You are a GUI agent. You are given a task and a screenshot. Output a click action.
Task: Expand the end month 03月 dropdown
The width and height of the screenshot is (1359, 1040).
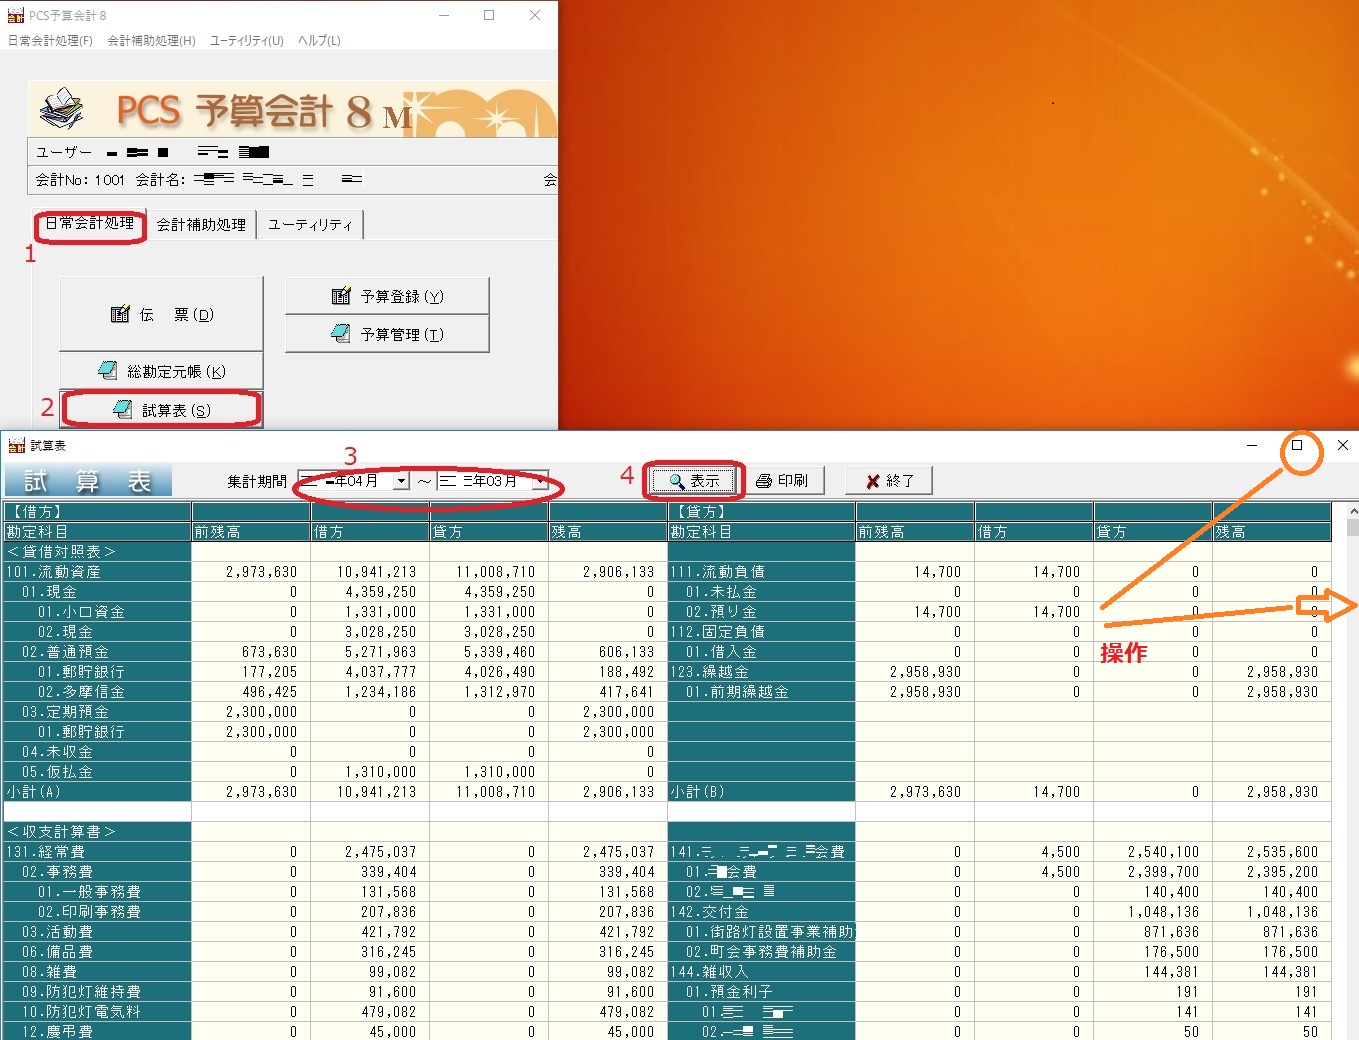pyautogui.click(x=540, y=481)
